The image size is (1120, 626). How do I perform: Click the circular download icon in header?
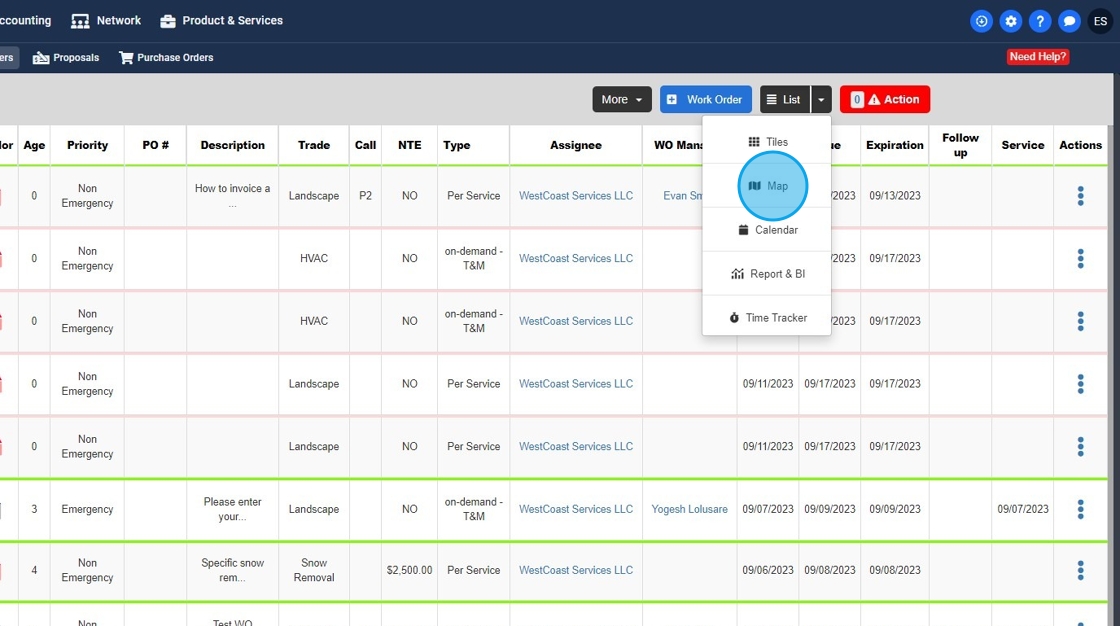(x=981, y=21)
